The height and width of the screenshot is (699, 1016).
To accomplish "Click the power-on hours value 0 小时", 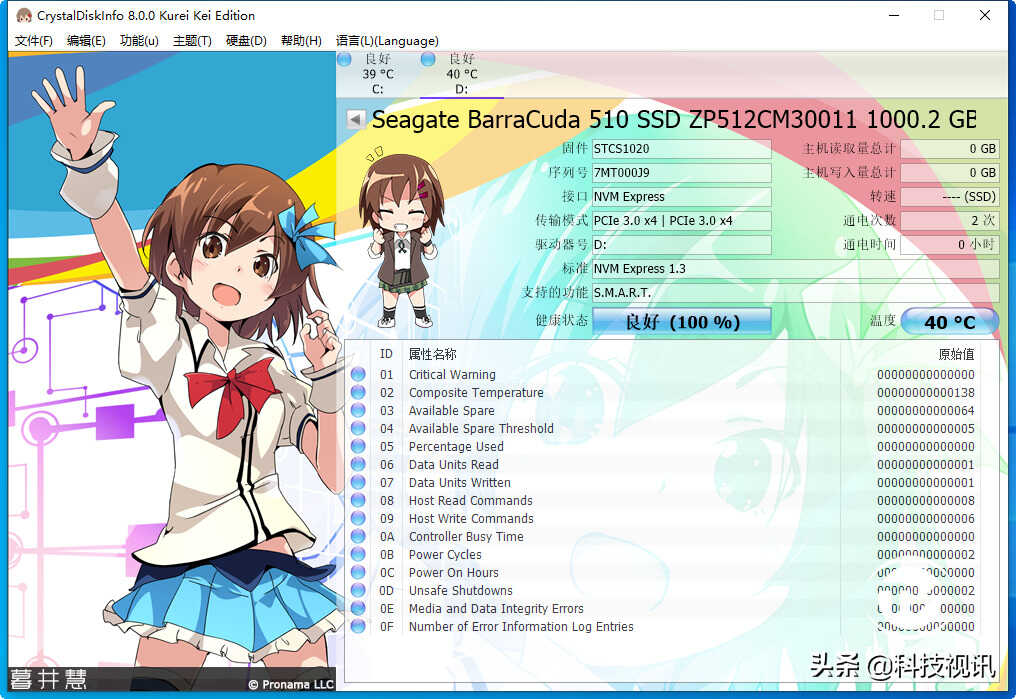I will [x=949, y=244].
